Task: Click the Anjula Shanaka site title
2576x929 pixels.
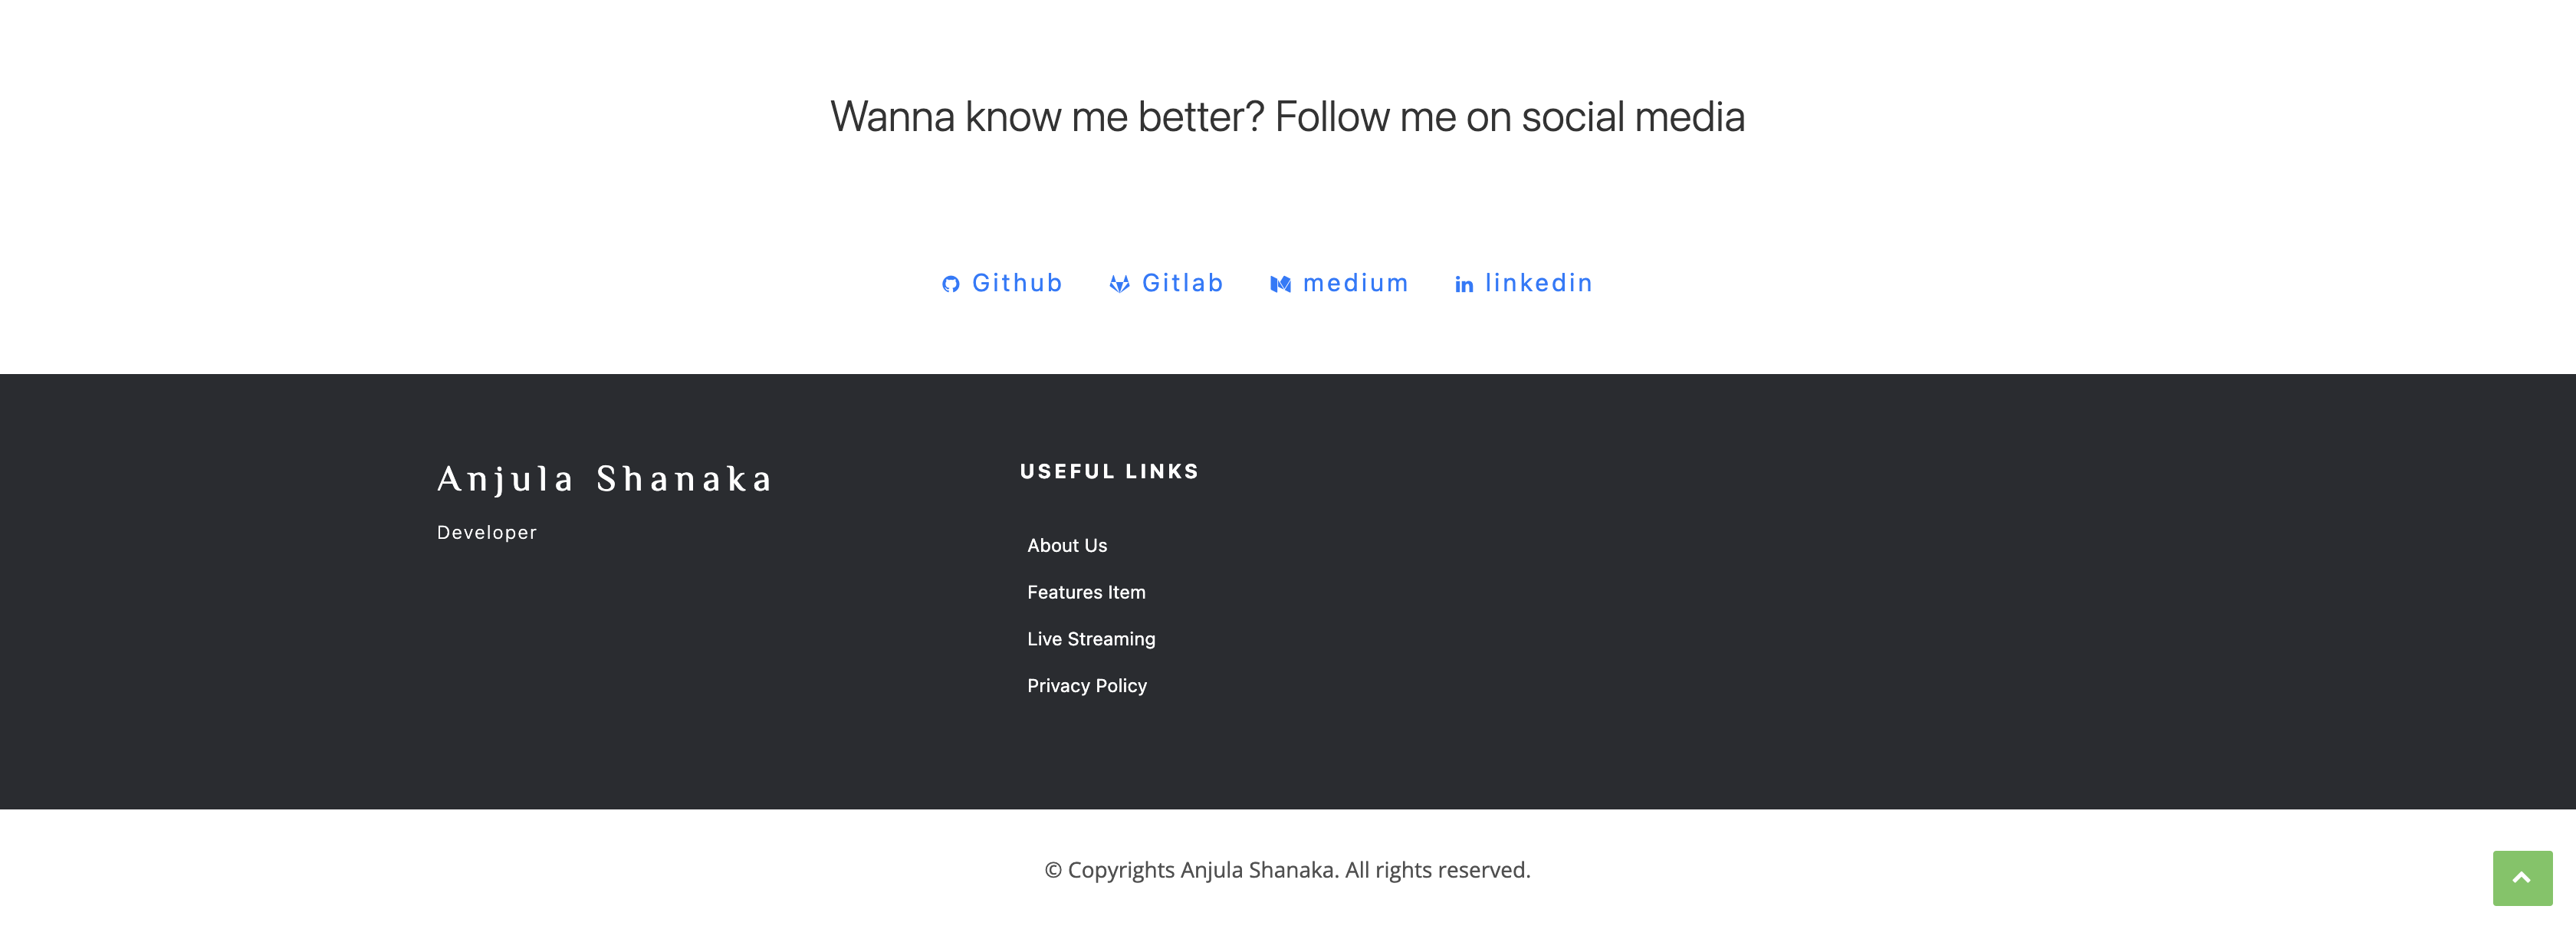Action: pyautogui.click(x=604, y=479)
